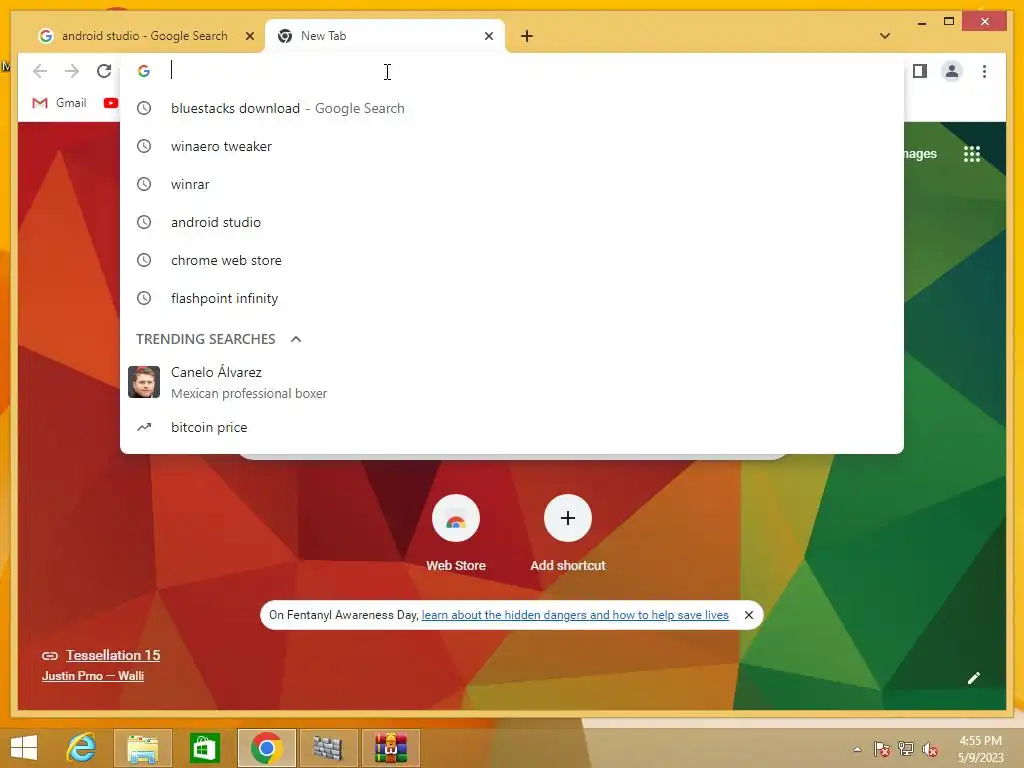Open the brick wall taskbar app
Screen dimensions: 1024x768
[328, 748]
